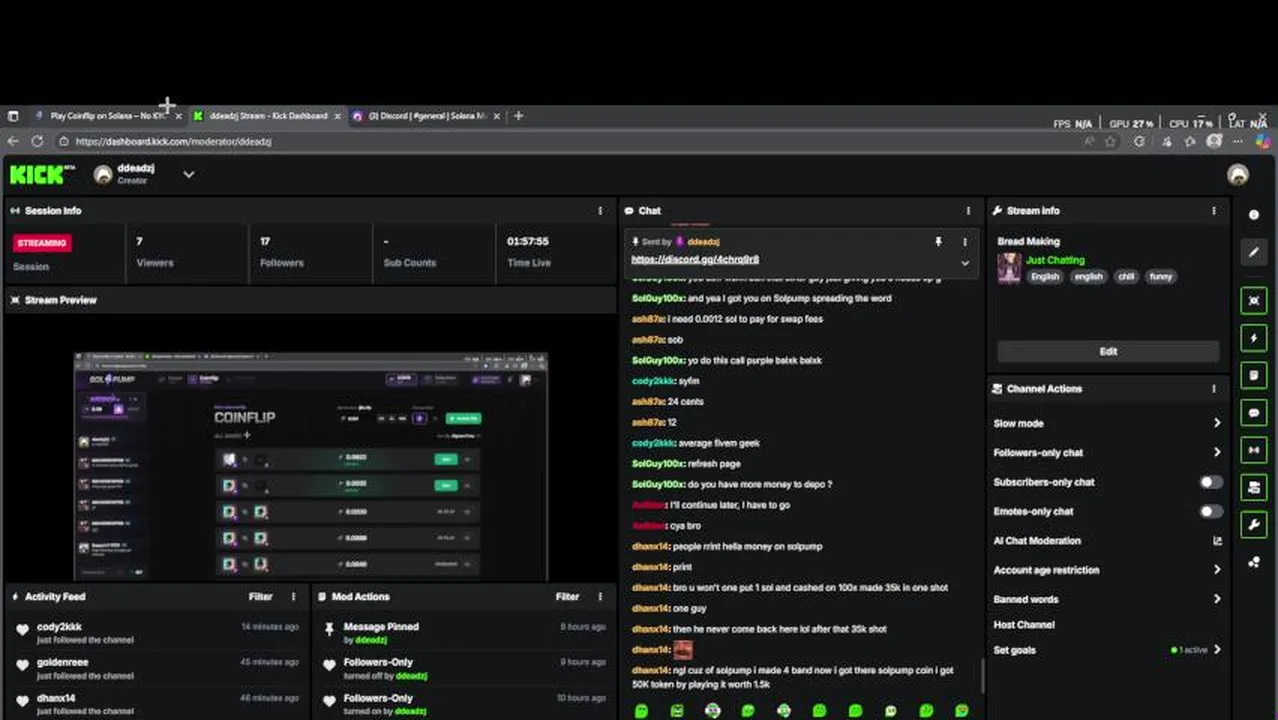This screenshot has height=720, width=1278.
Task: Open Mod Actions three-dot menu
Action: 600,597
